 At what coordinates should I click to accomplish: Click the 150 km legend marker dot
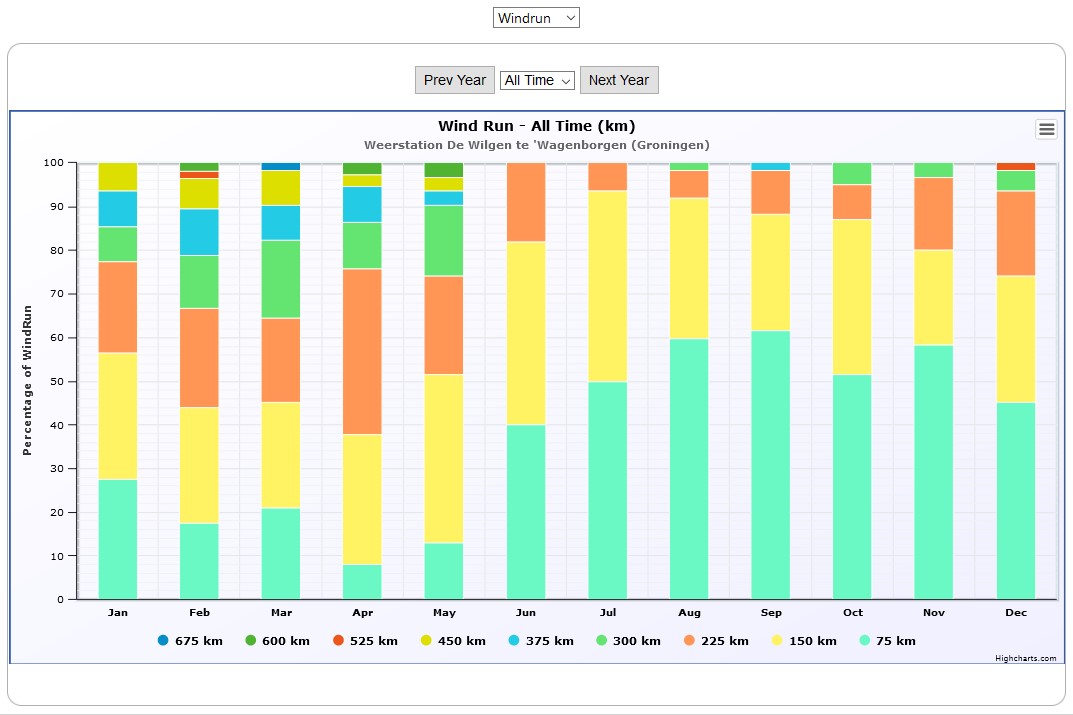point(778,641)
